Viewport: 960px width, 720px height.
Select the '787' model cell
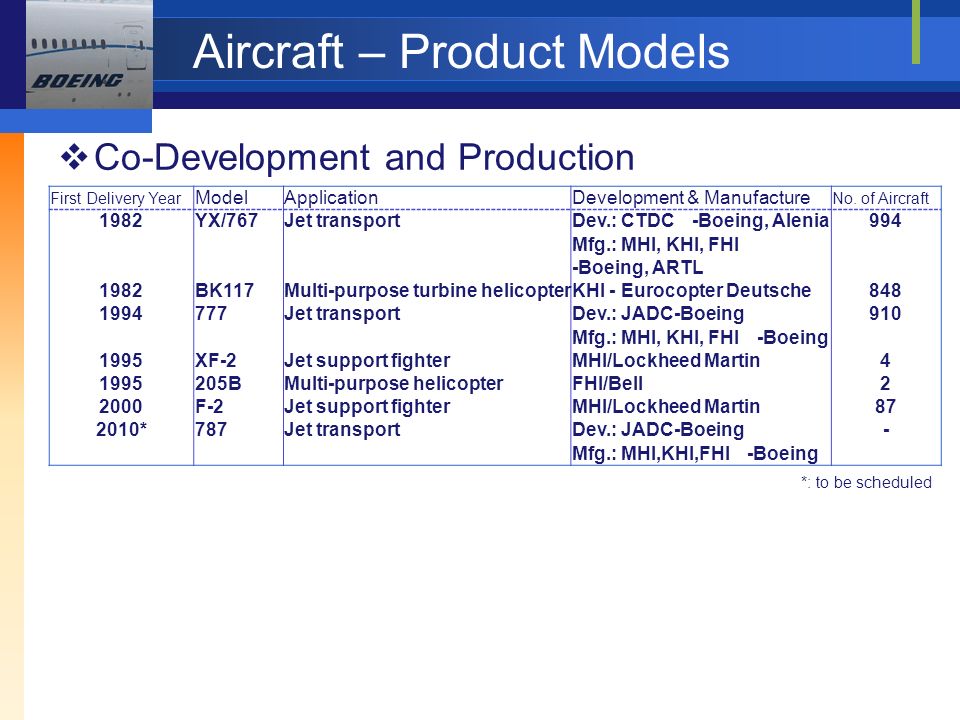pyautogui.click(x=211, y=430)
